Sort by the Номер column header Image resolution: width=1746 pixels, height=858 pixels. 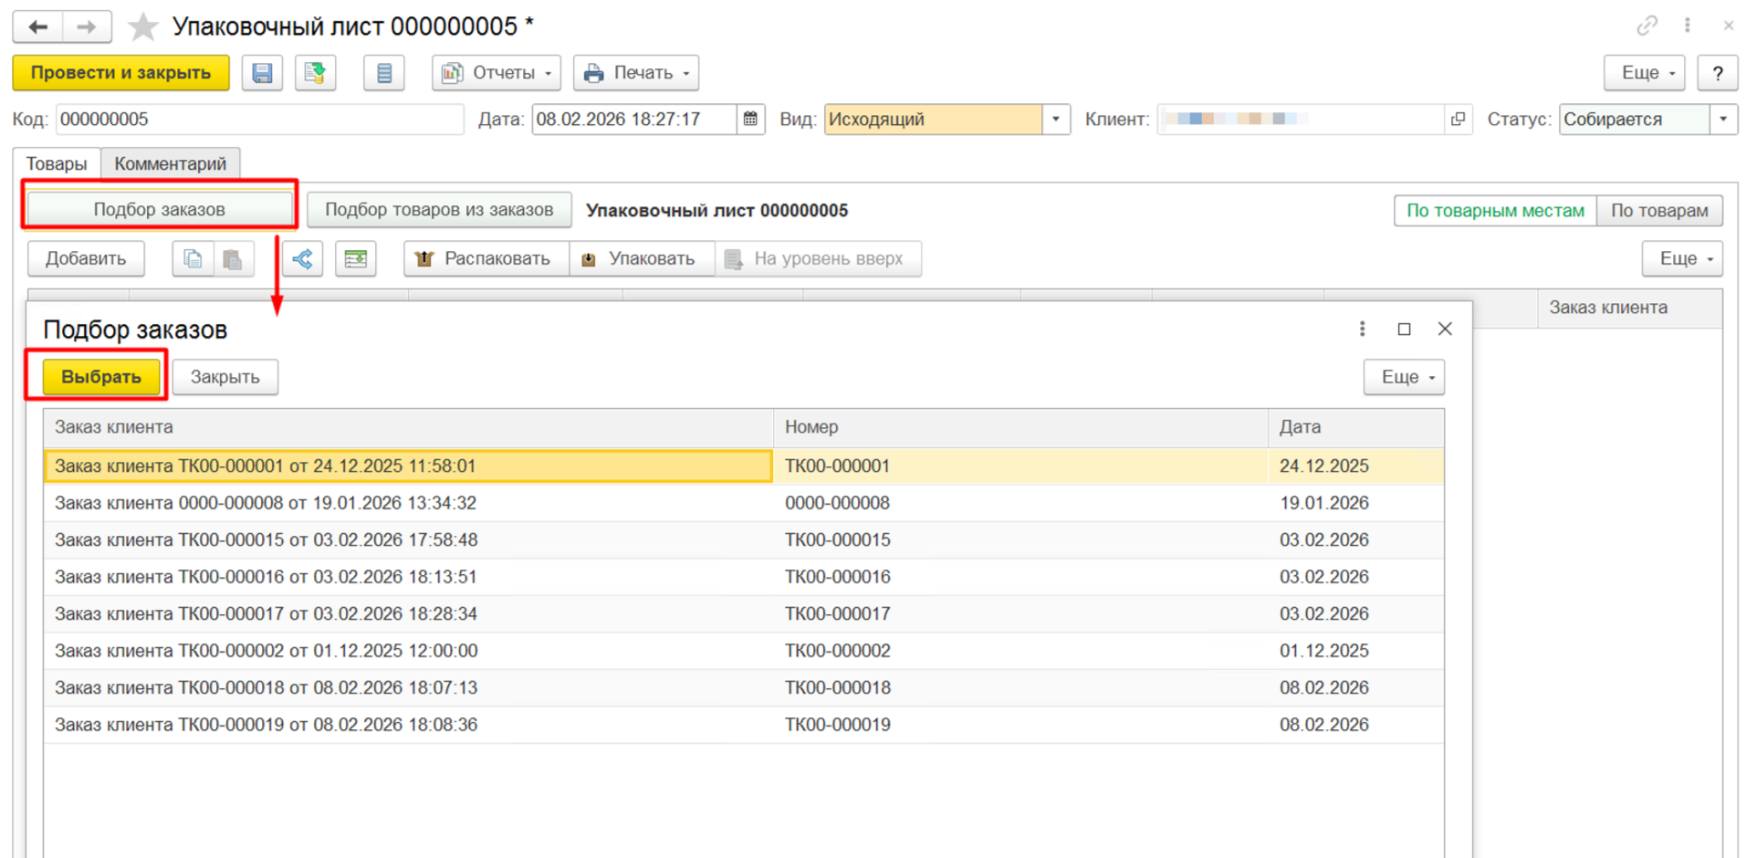click(1020, 427)
